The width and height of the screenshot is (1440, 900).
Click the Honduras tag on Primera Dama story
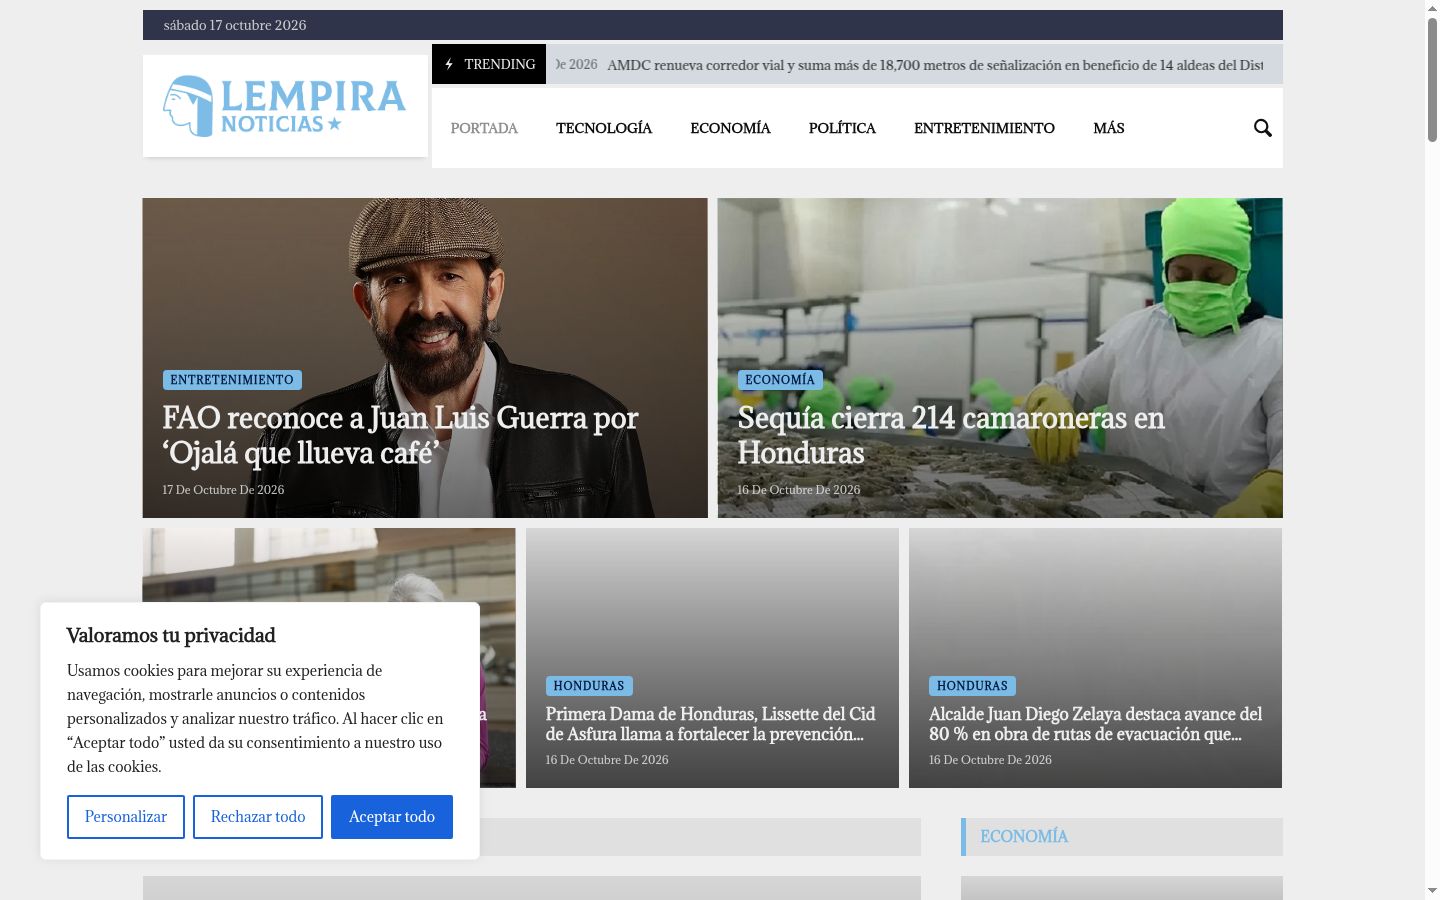click(x=589, y=686)
